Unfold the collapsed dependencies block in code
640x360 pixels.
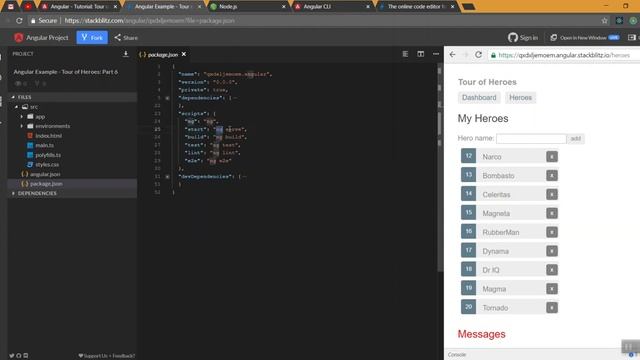coord(167,98)
